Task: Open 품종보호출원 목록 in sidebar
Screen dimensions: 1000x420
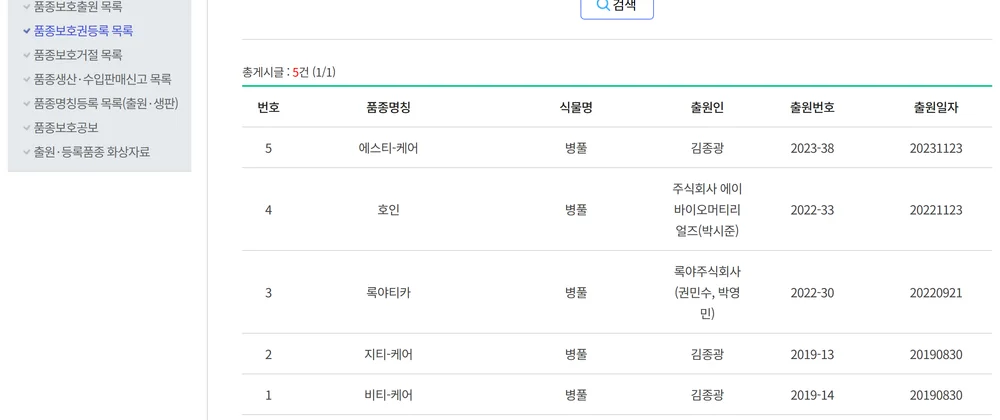Action: (78, 8)
